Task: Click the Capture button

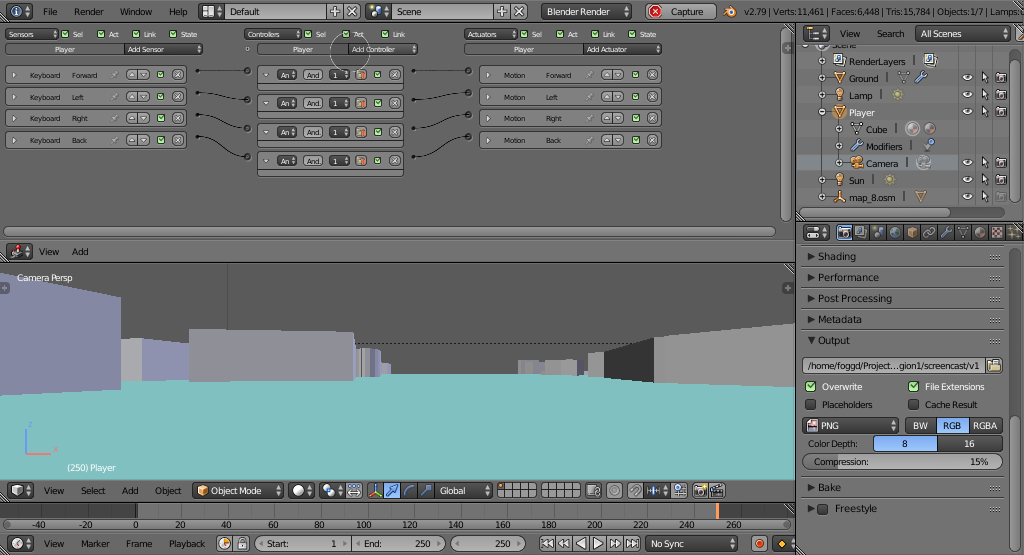Action: pyautogui.click(x=680, y=12)
